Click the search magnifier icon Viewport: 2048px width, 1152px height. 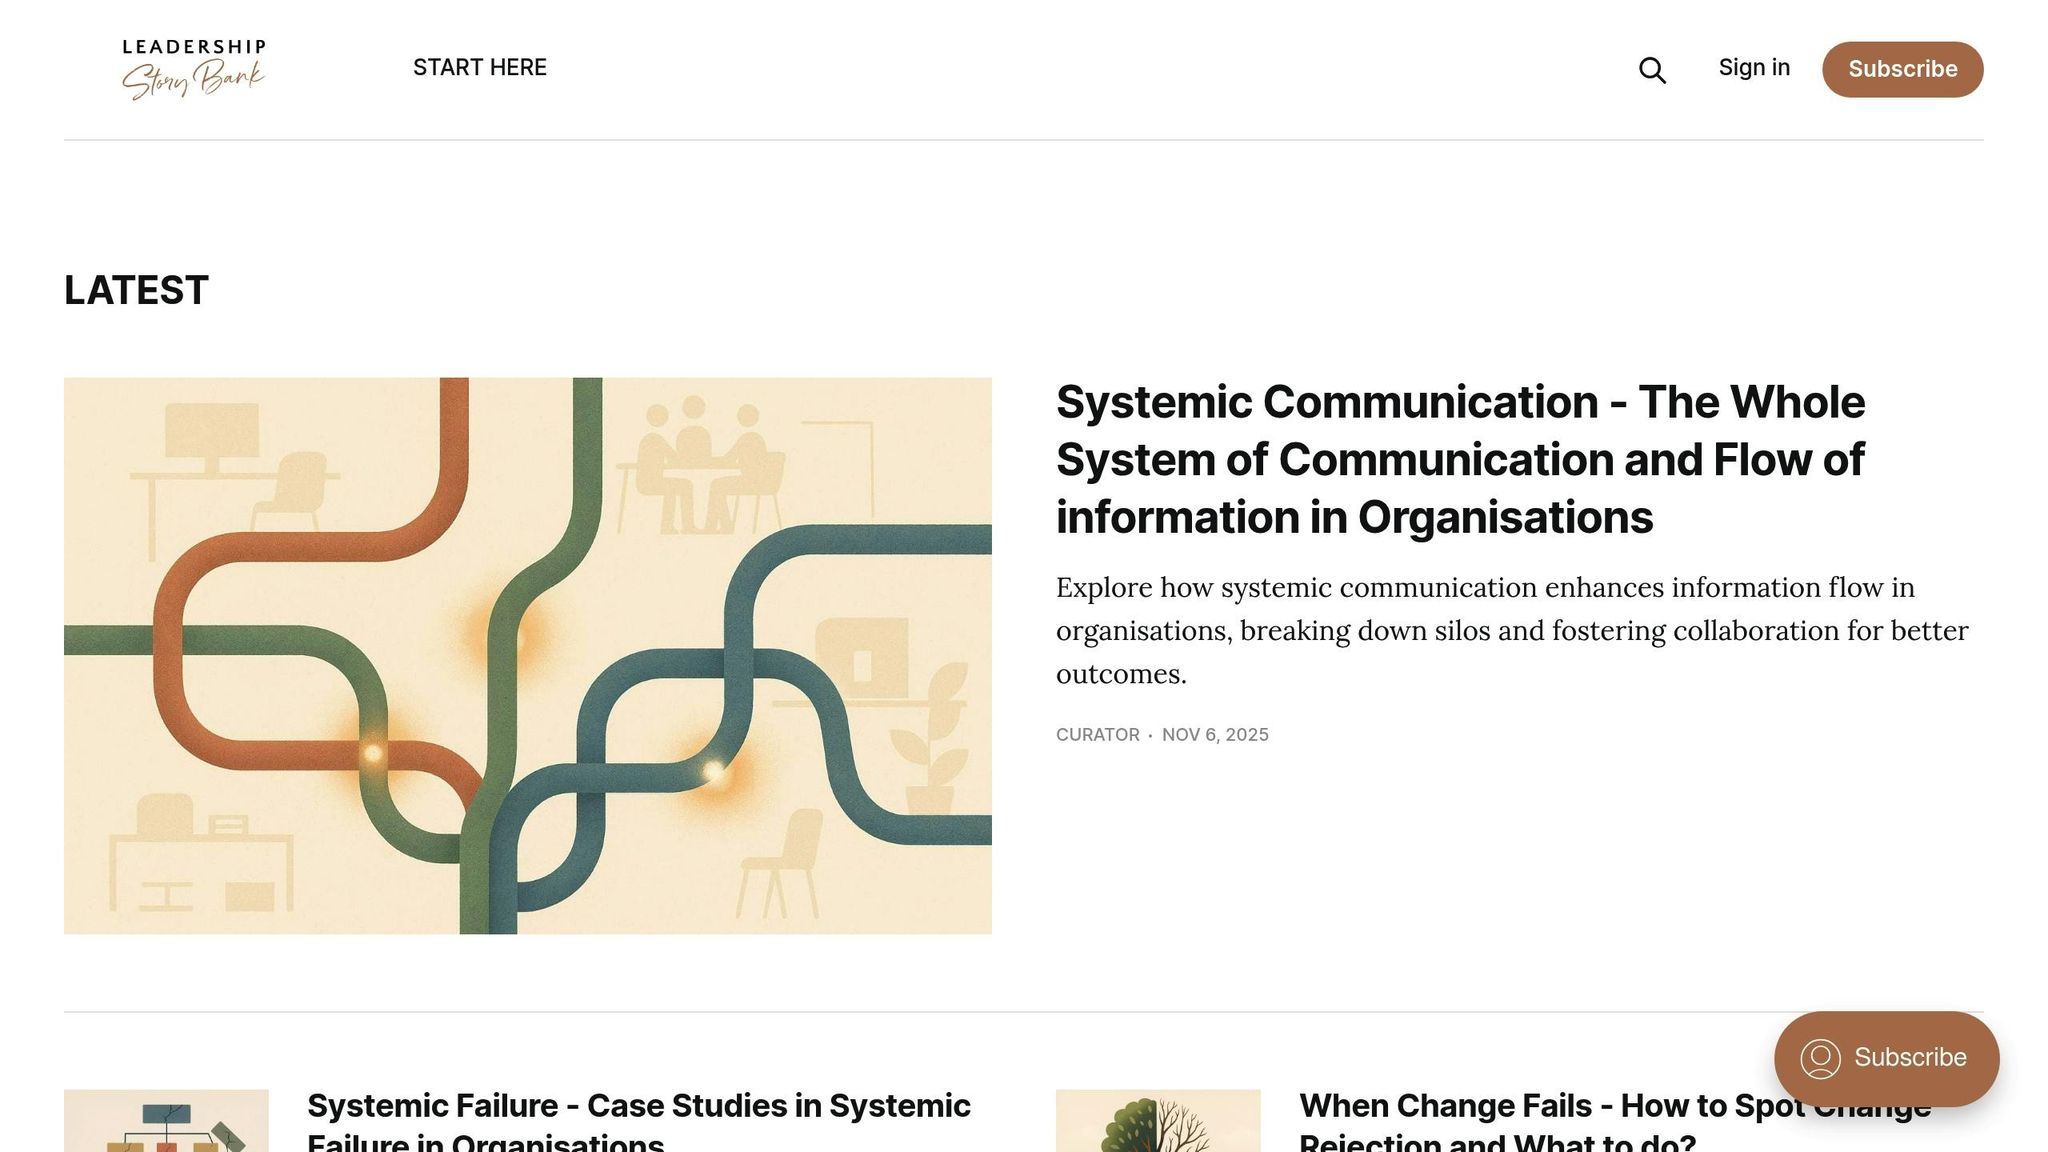pos(1652,70)
